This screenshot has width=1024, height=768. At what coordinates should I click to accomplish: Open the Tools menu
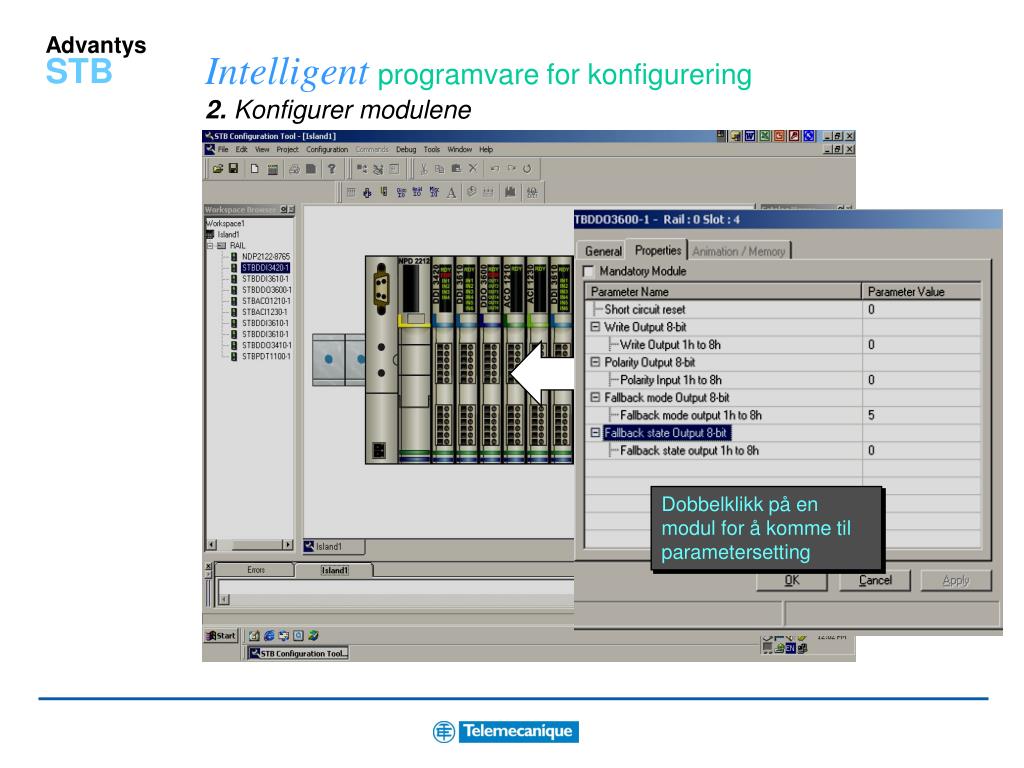pyautogui.click(x=432, y=150)
